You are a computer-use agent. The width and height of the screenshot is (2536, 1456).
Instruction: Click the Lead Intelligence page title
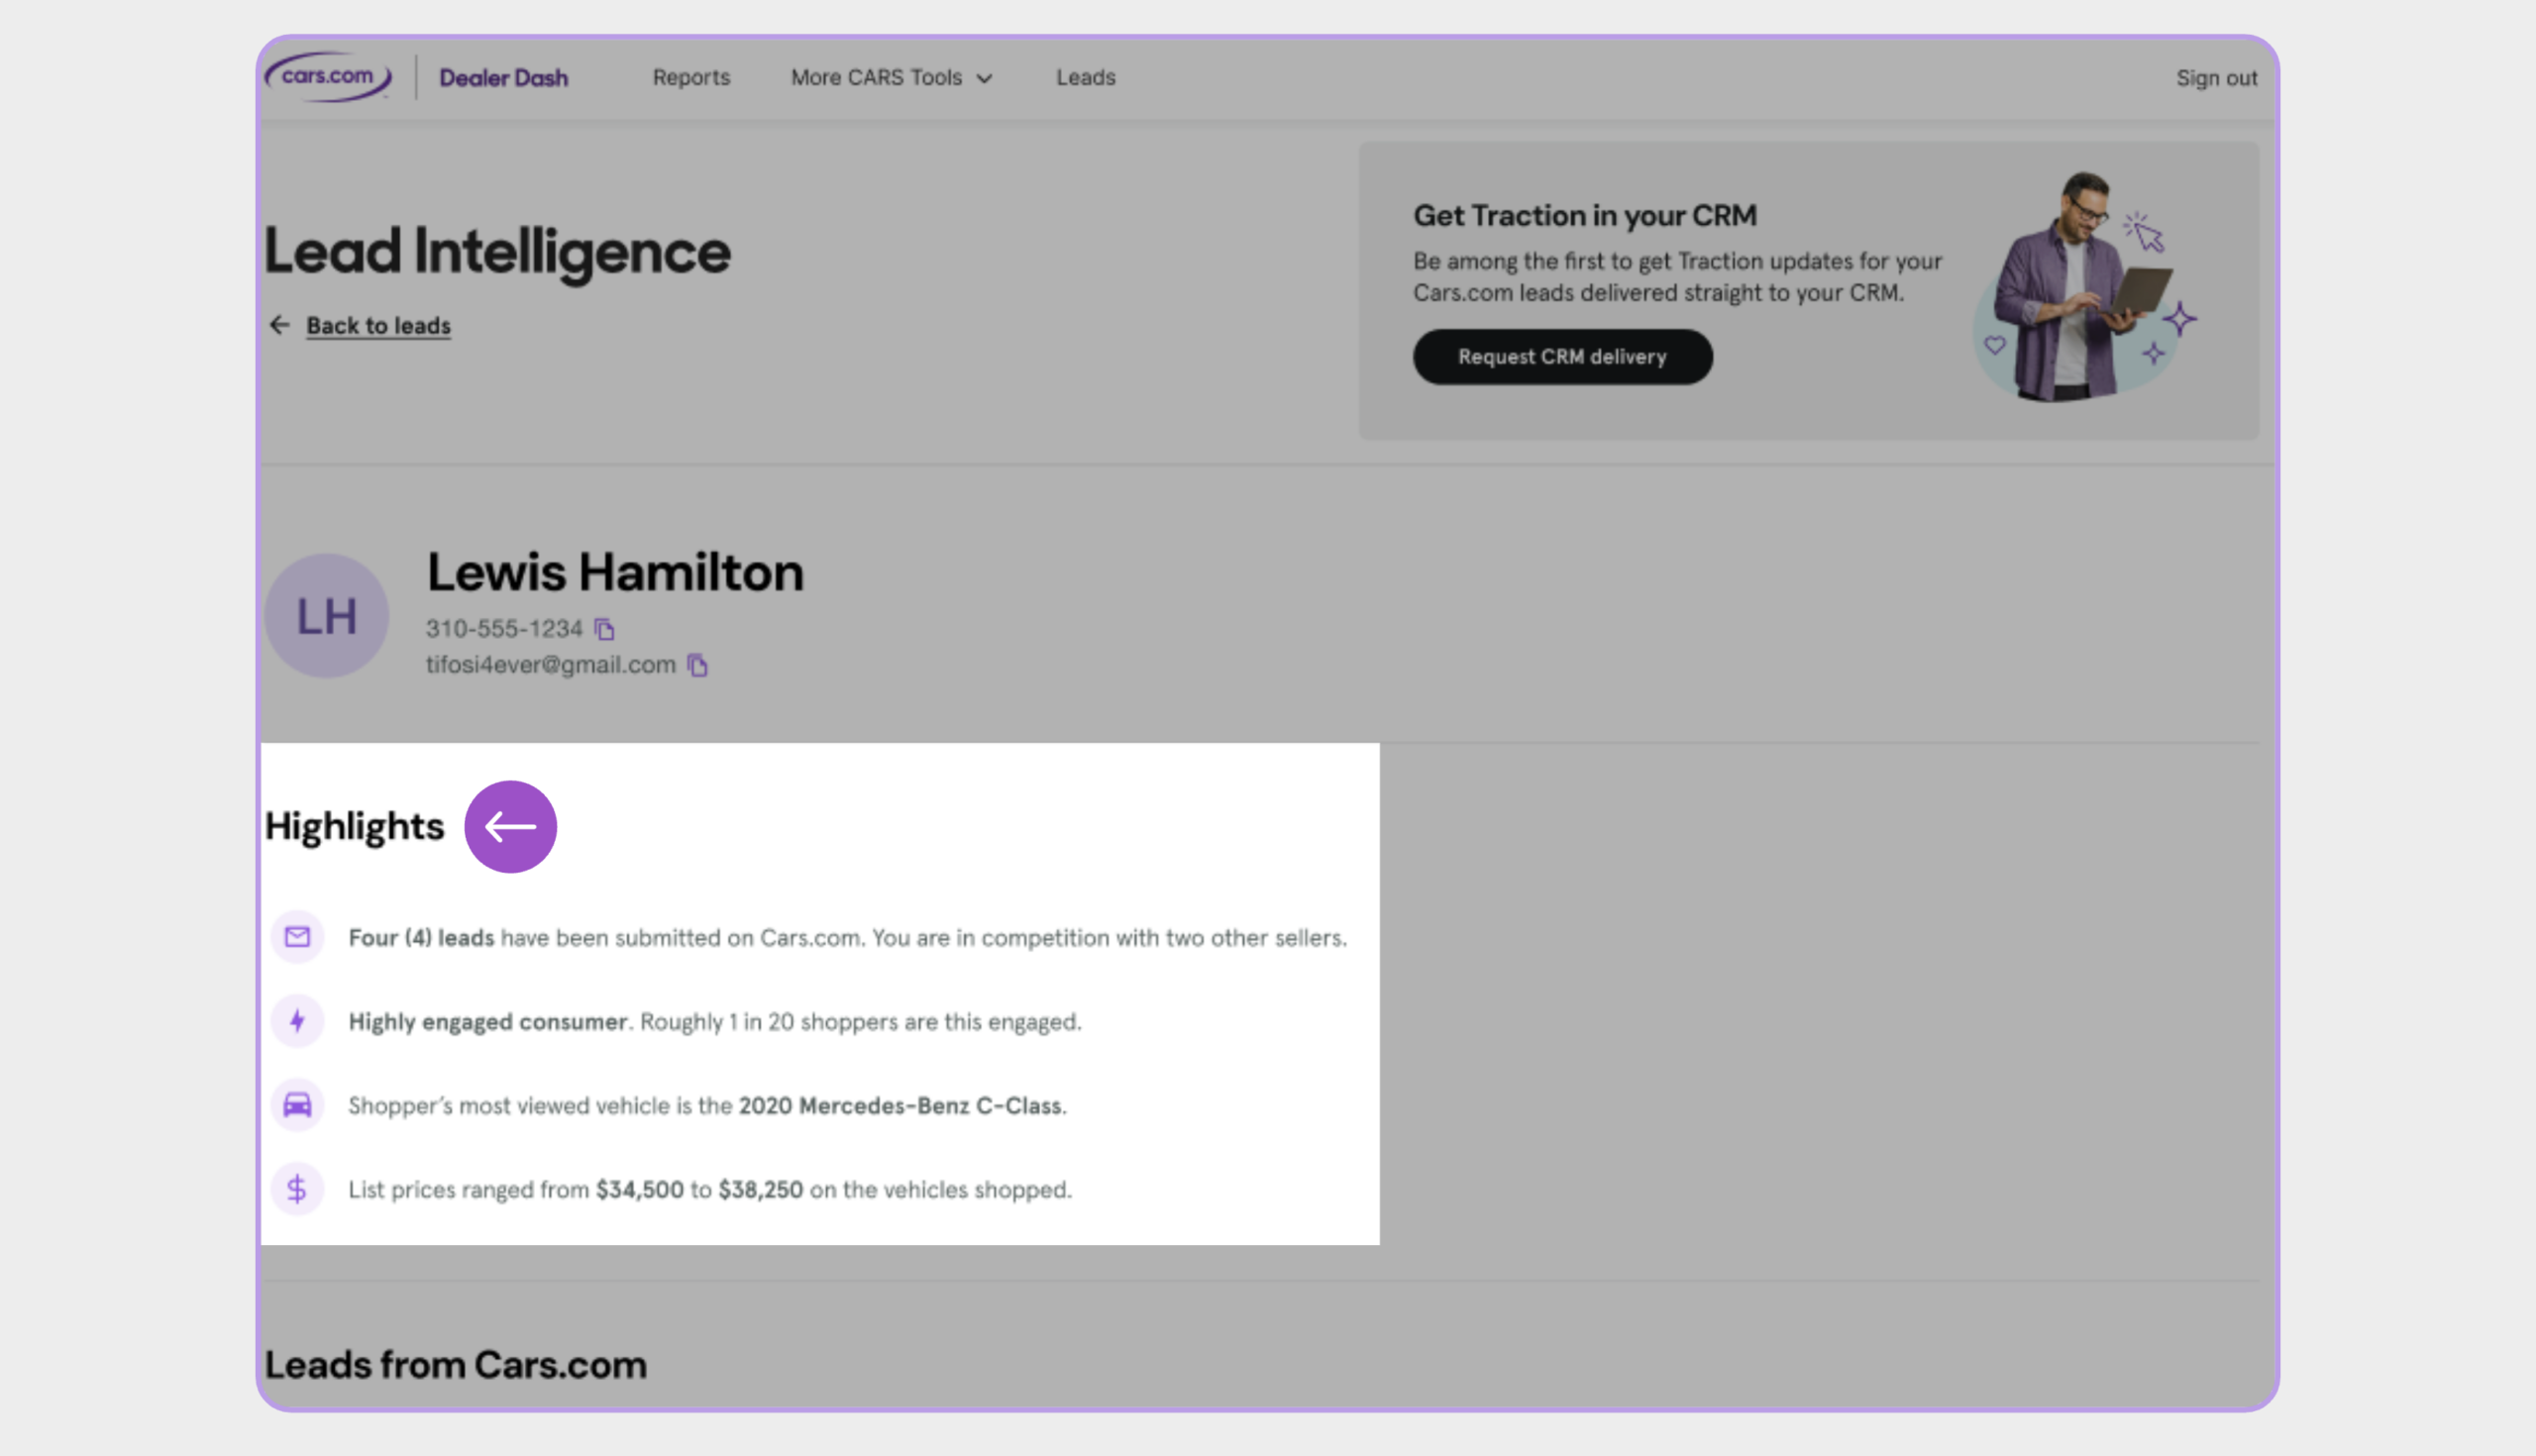click(497, 251)
